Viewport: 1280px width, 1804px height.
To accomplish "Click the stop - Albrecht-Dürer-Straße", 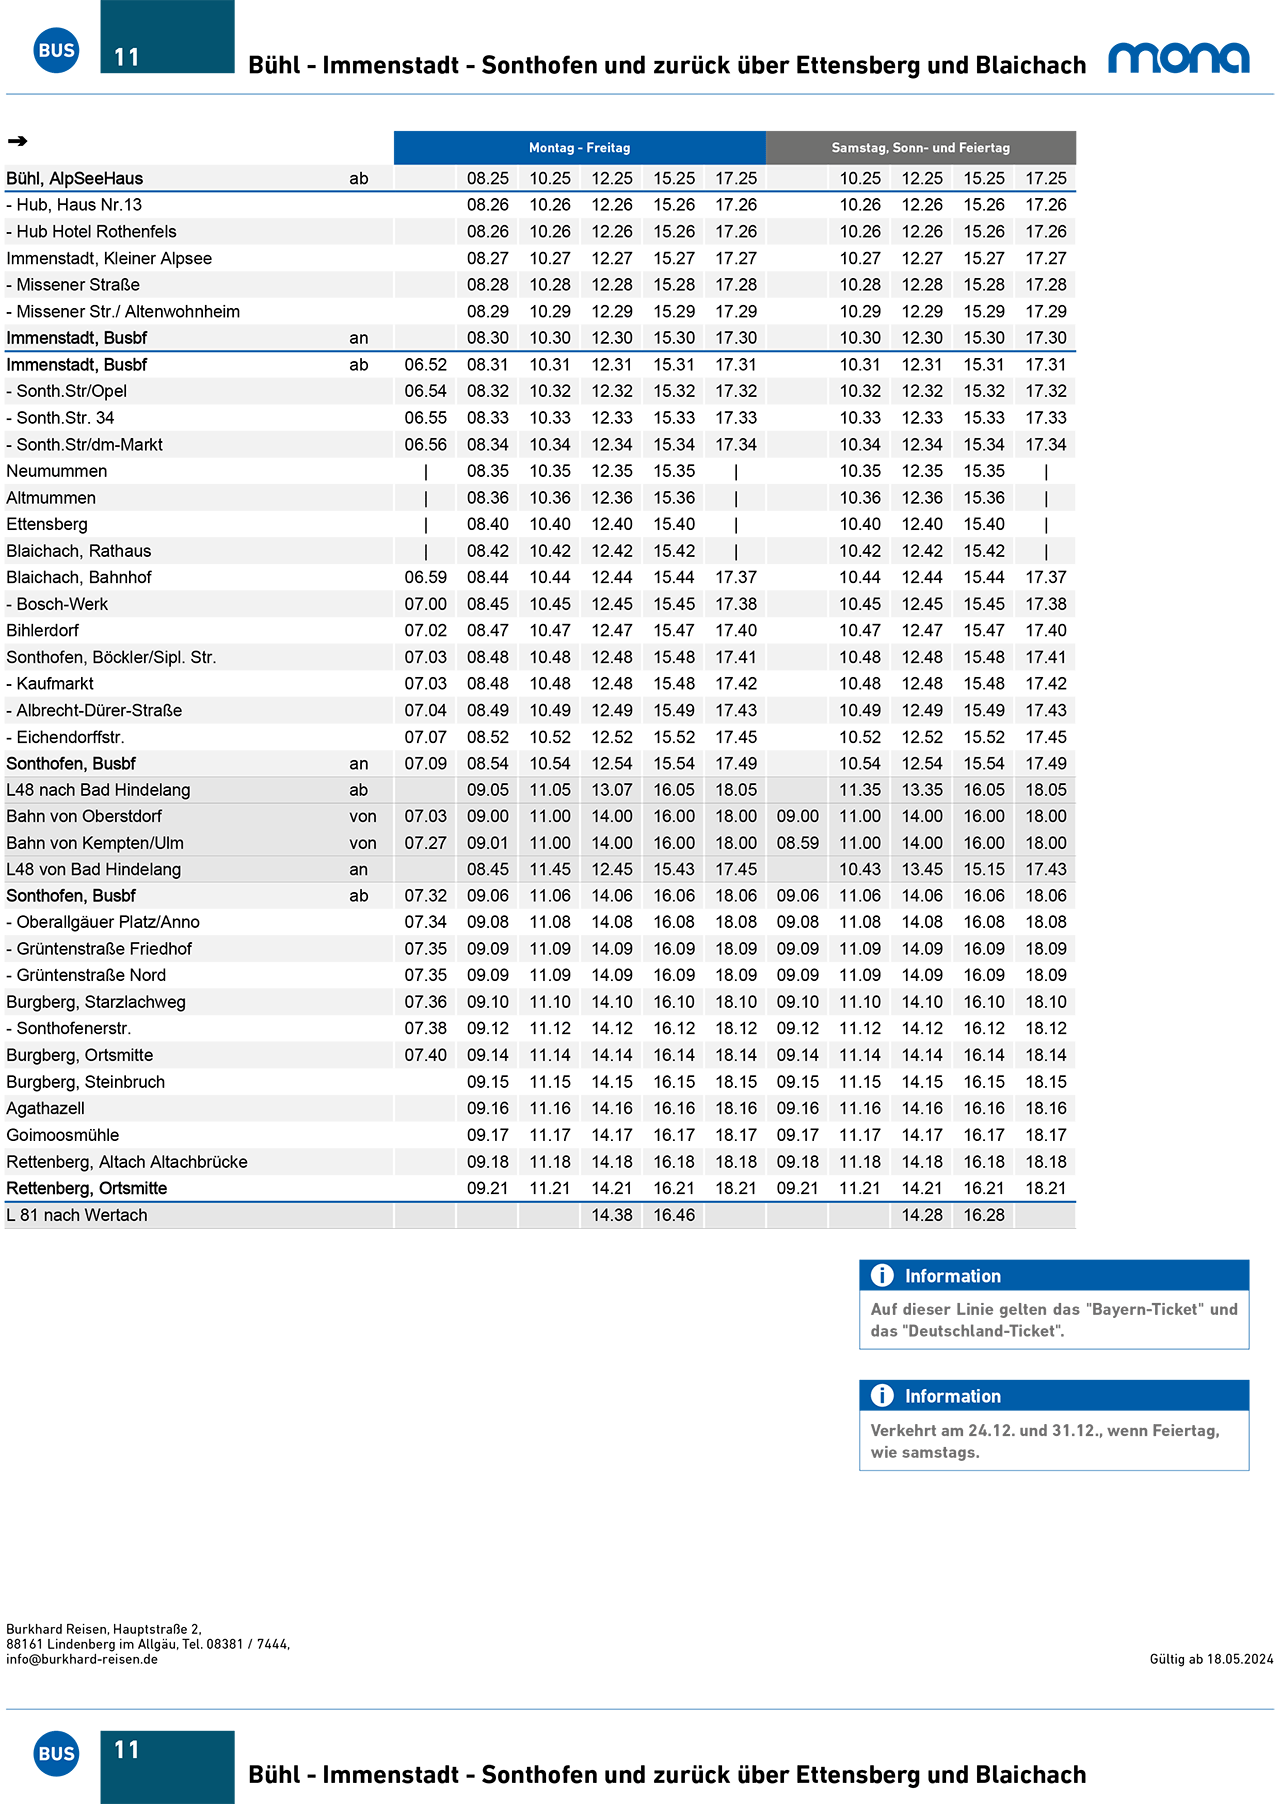I will (94, 710).
